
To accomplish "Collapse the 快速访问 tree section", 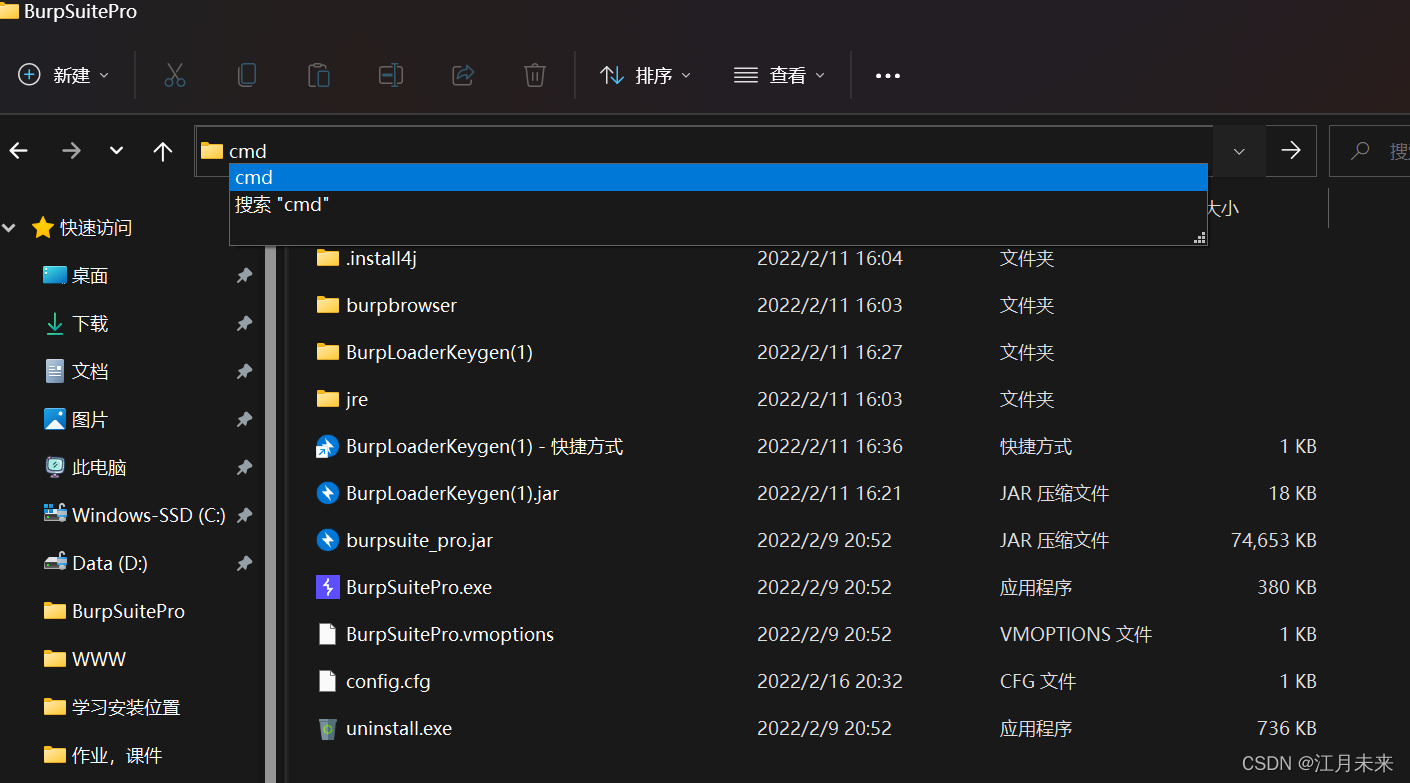I will [x=9, y=228].
